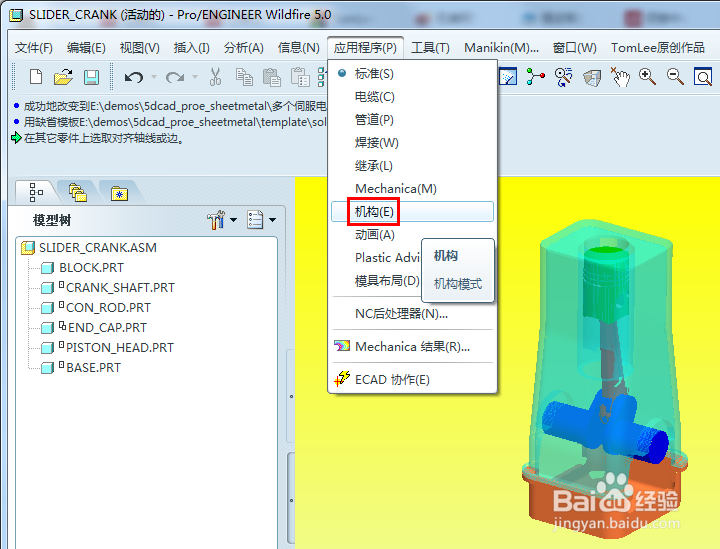Expand the Undo history dropdown arrow

point(154,77)
